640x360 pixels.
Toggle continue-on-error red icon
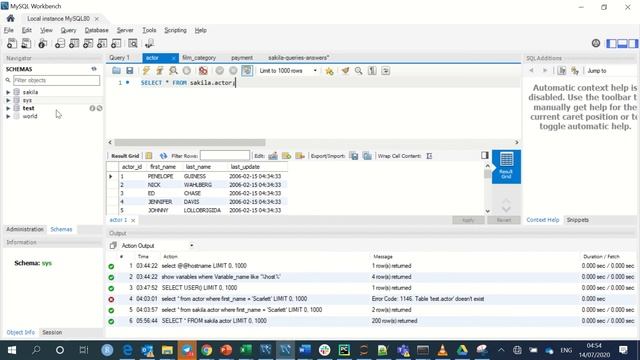[x=203, y=71]
